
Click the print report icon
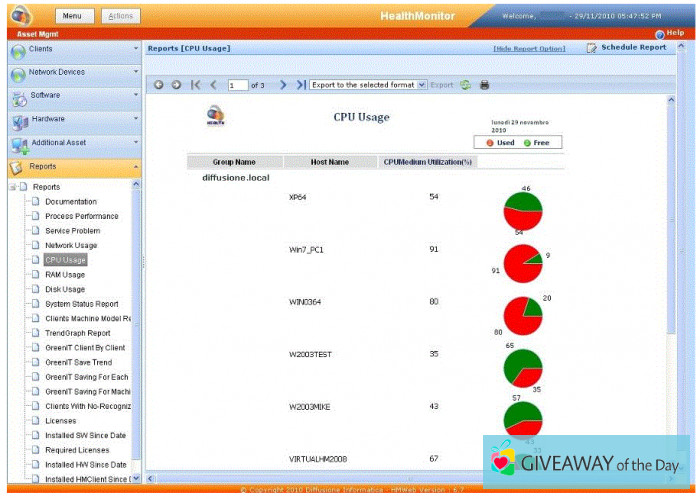[485, 85]
